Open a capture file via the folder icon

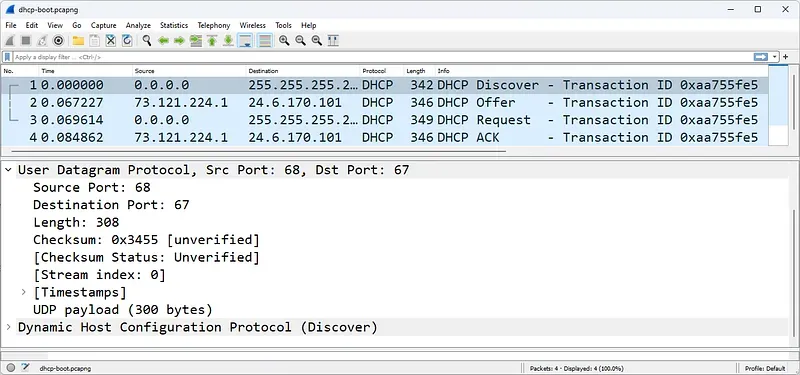(x=78, y=41)
